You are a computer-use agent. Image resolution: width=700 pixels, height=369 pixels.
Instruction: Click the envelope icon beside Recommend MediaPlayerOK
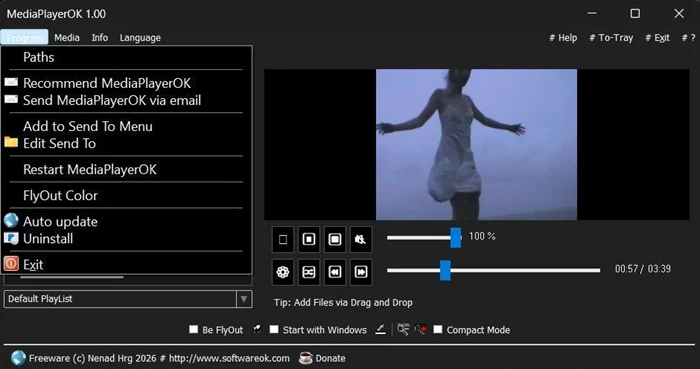pyautogui.click(x=11, y=83)
